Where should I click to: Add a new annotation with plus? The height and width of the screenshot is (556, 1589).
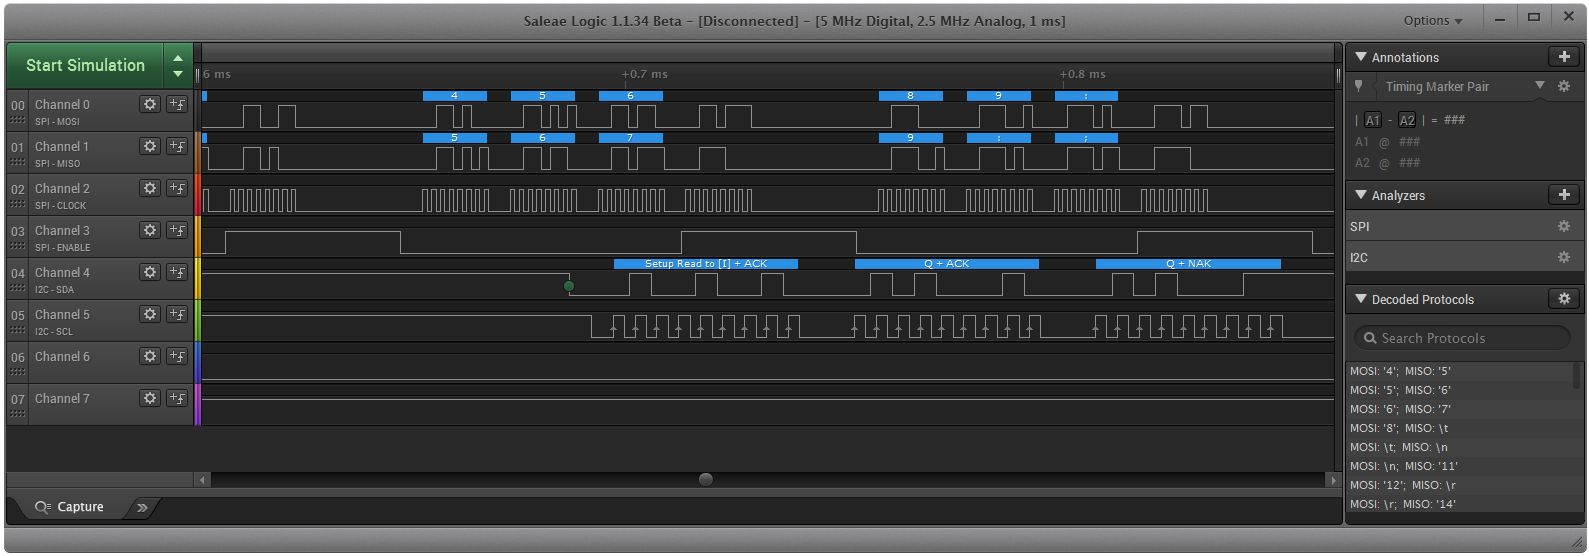pos(1564,57)
